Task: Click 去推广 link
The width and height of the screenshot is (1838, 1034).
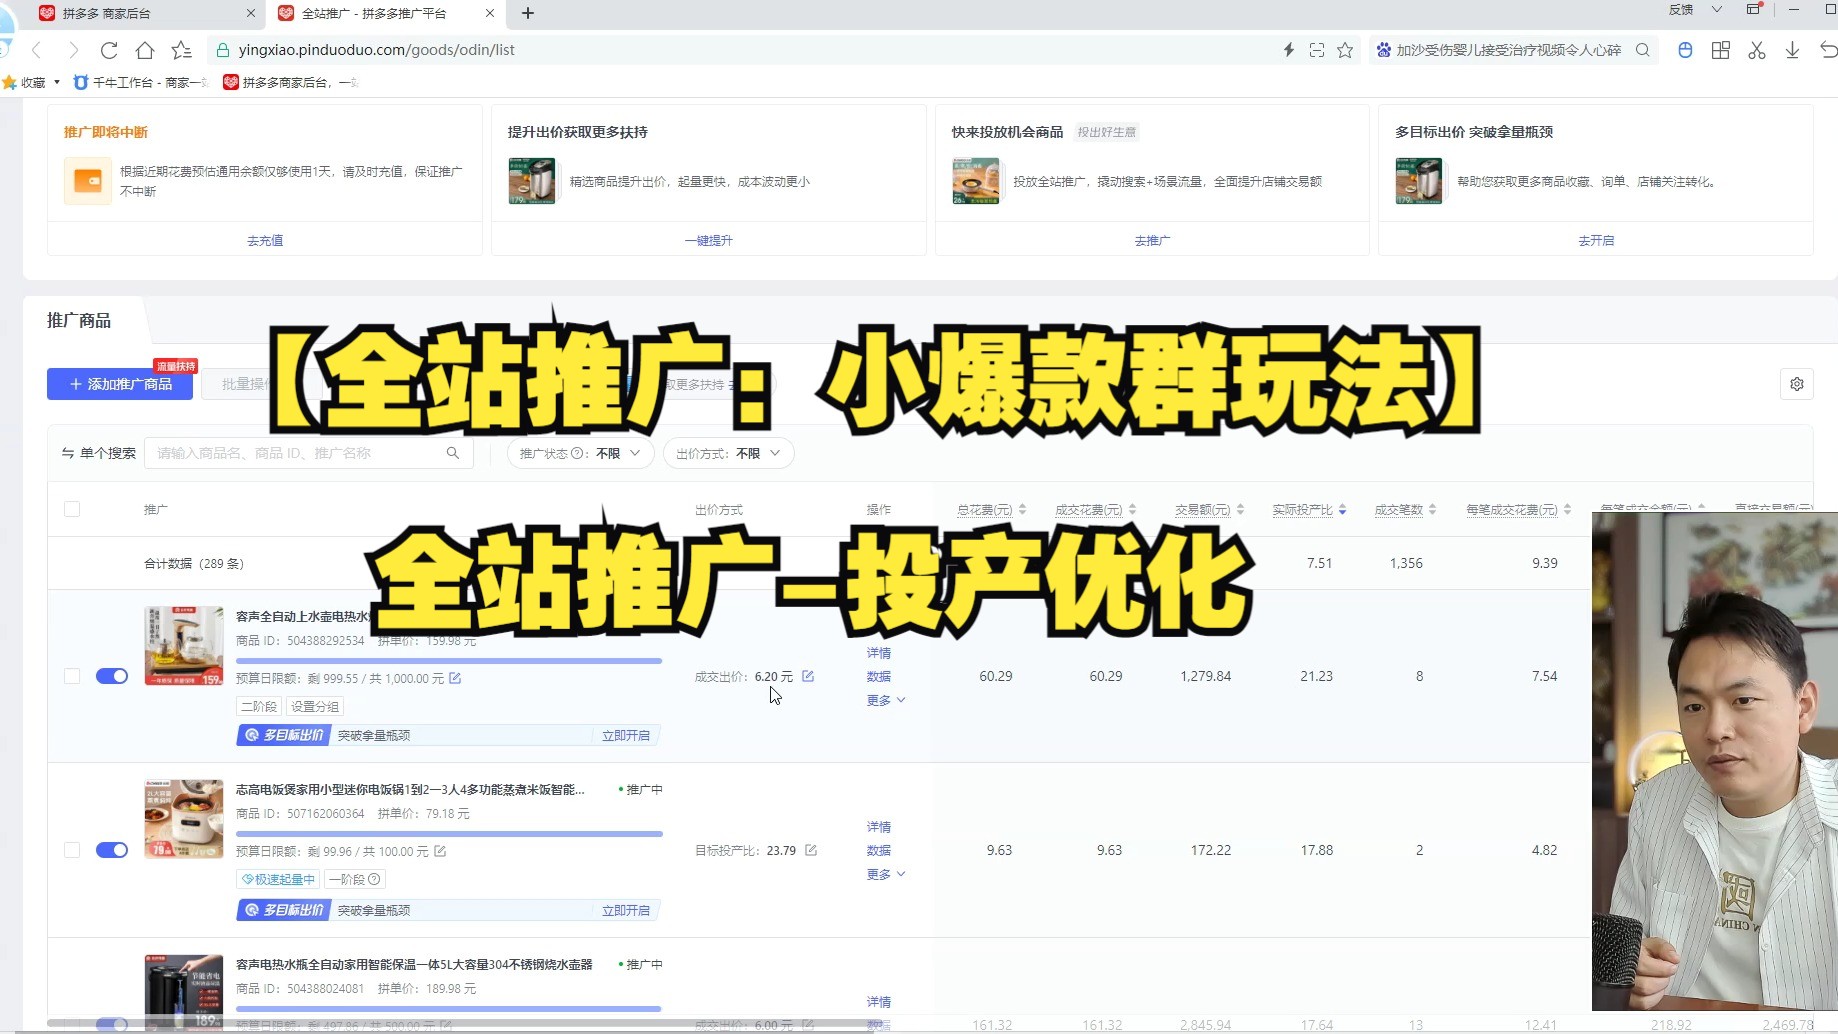Action: 1152,240
